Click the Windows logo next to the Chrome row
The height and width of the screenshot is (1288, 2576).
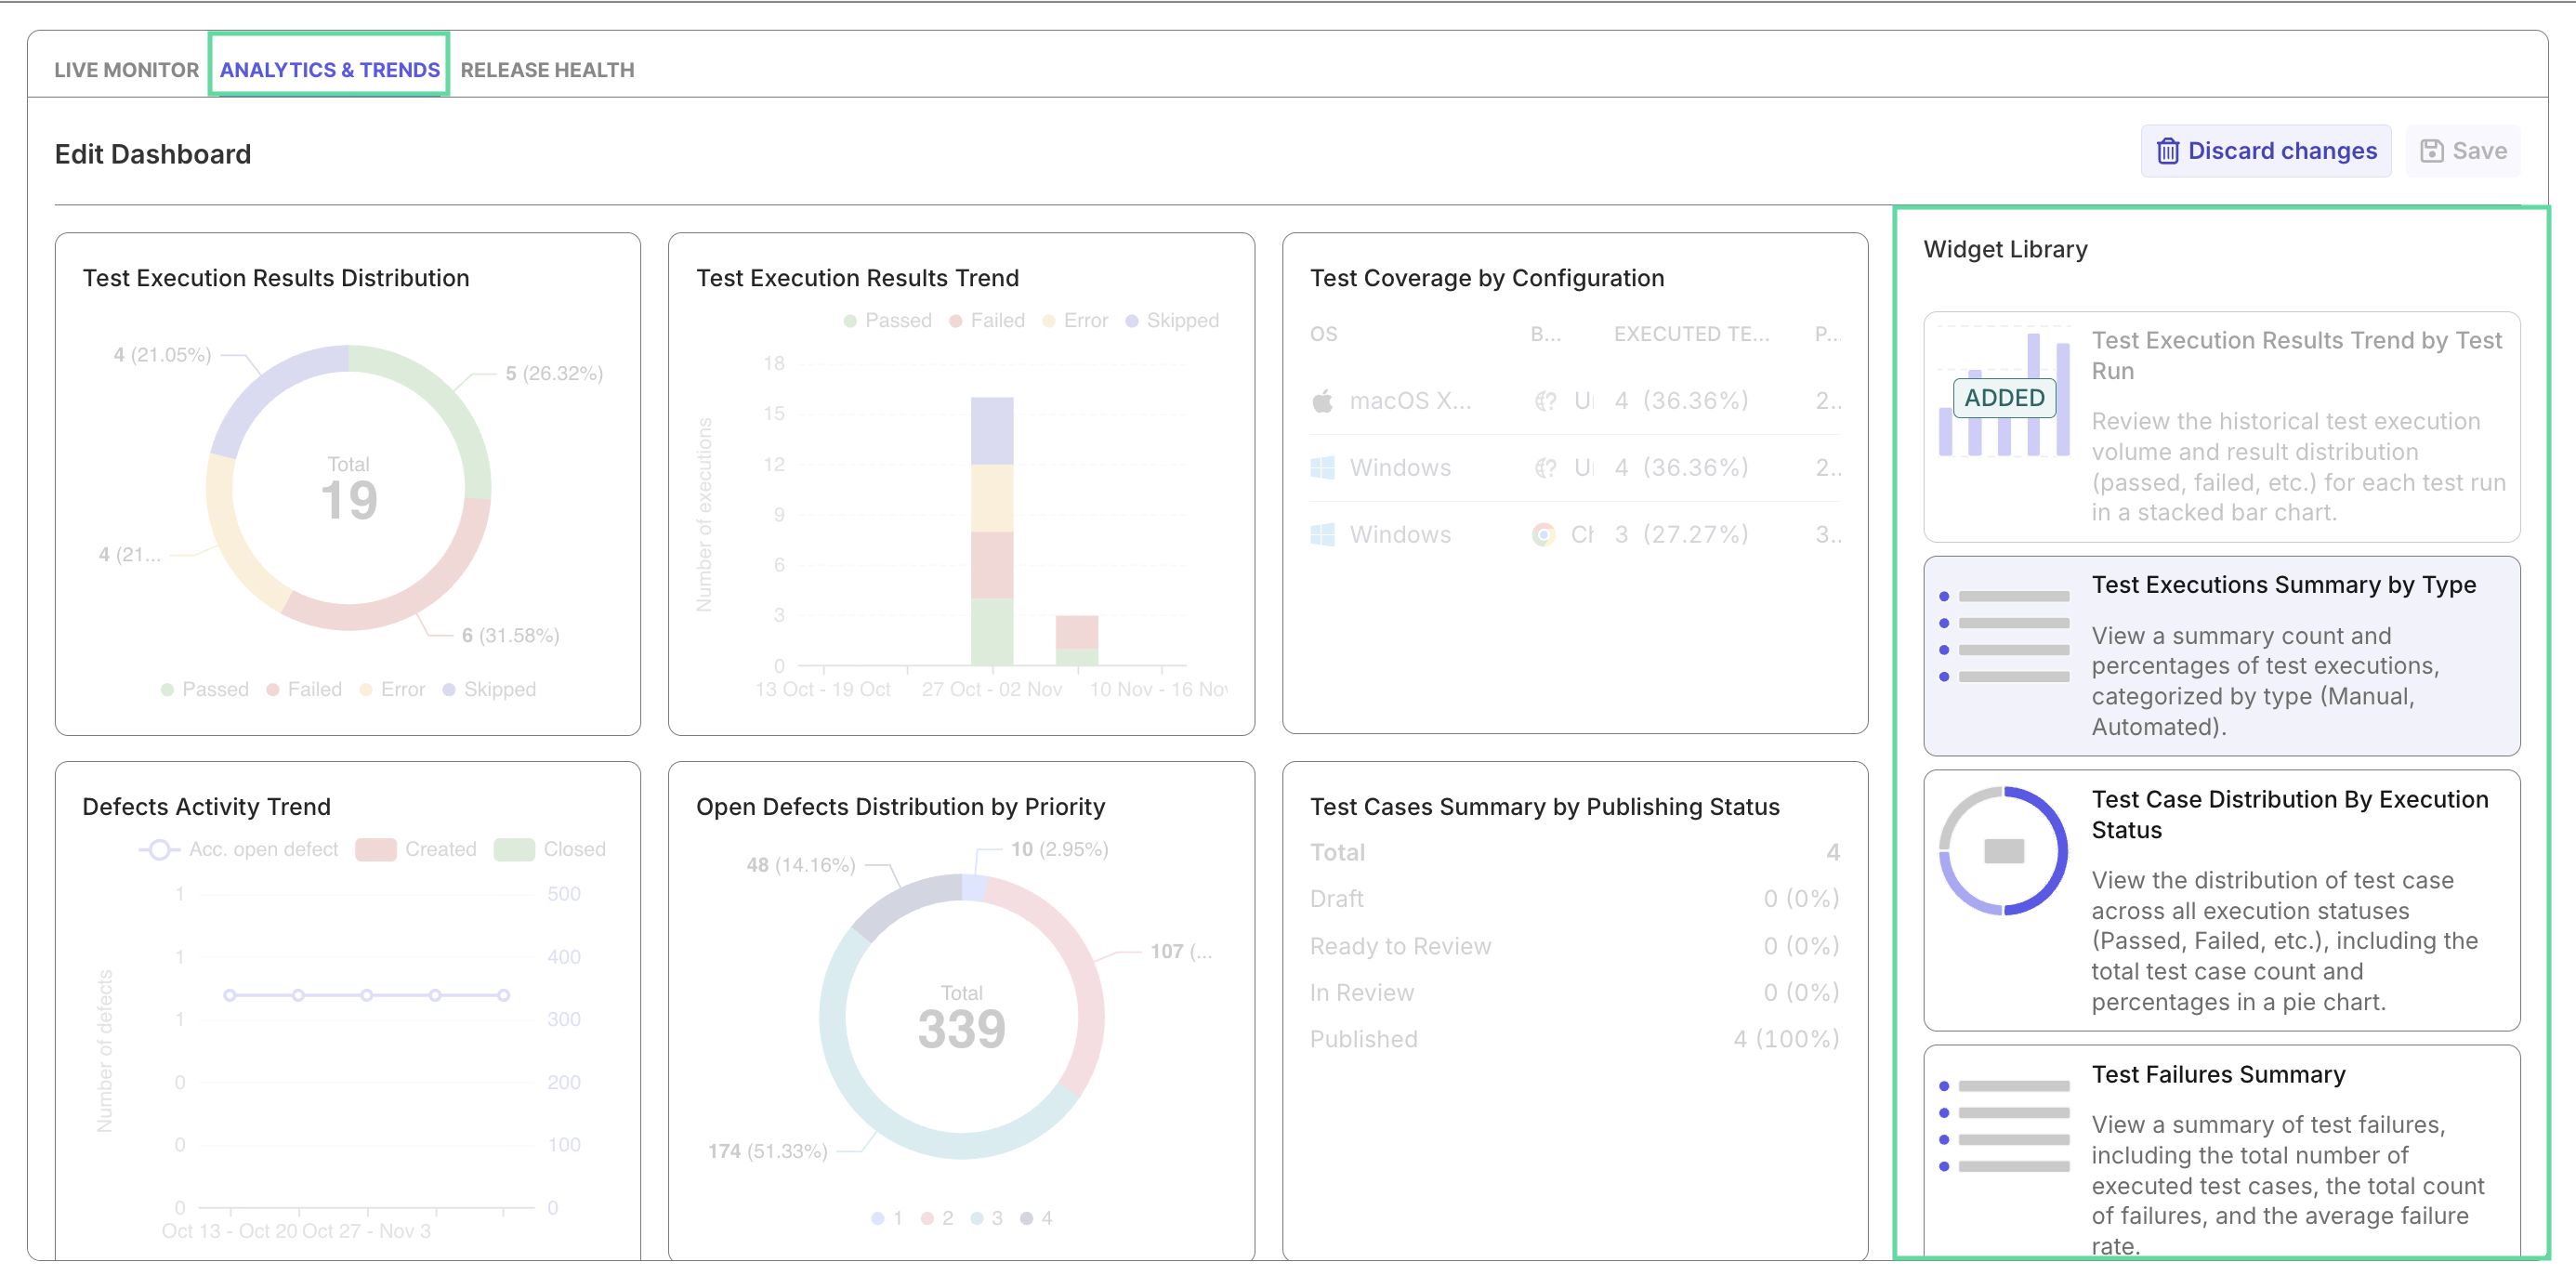1322,535
